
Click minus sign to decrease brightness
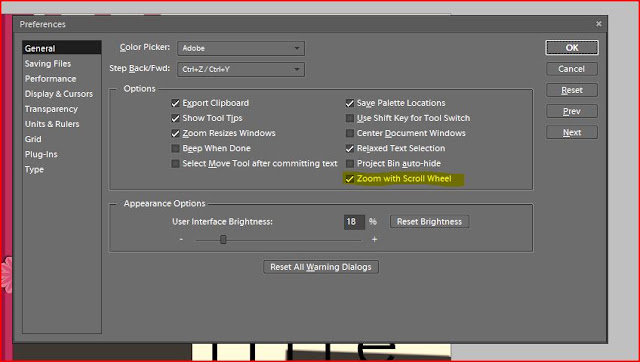point(181,239)
